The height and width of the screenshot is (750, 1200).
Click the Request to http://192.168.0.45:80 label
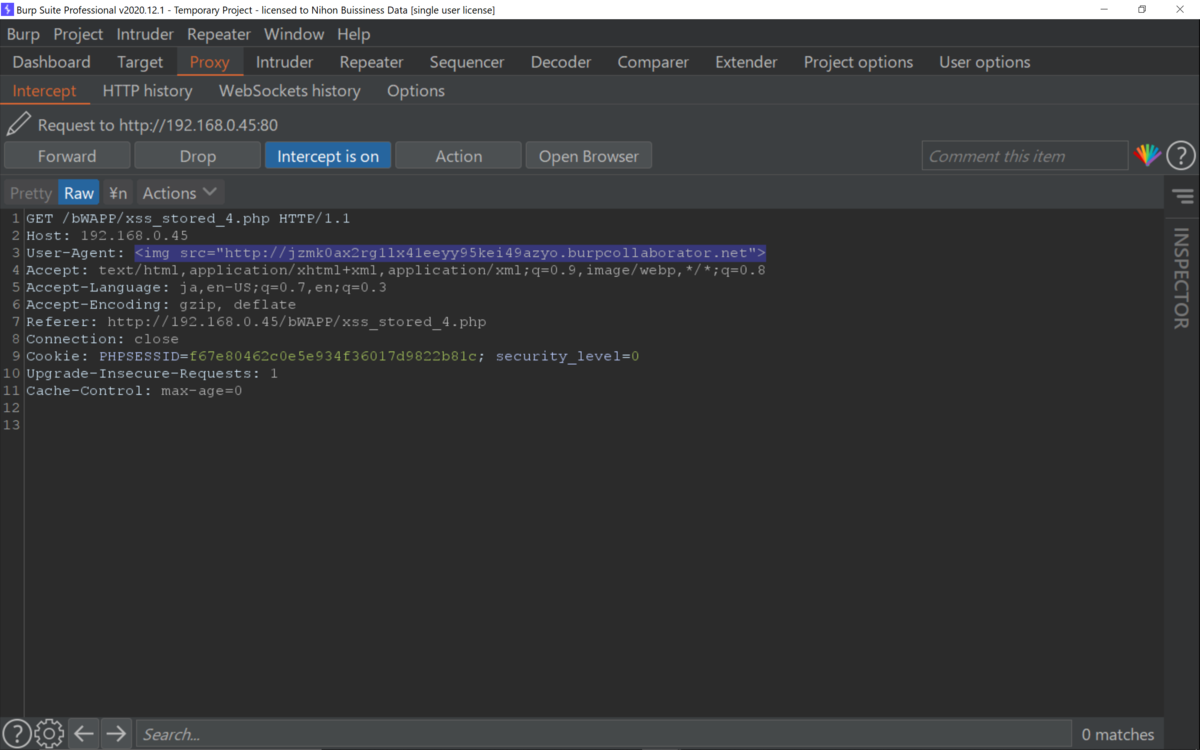(158, 126)
